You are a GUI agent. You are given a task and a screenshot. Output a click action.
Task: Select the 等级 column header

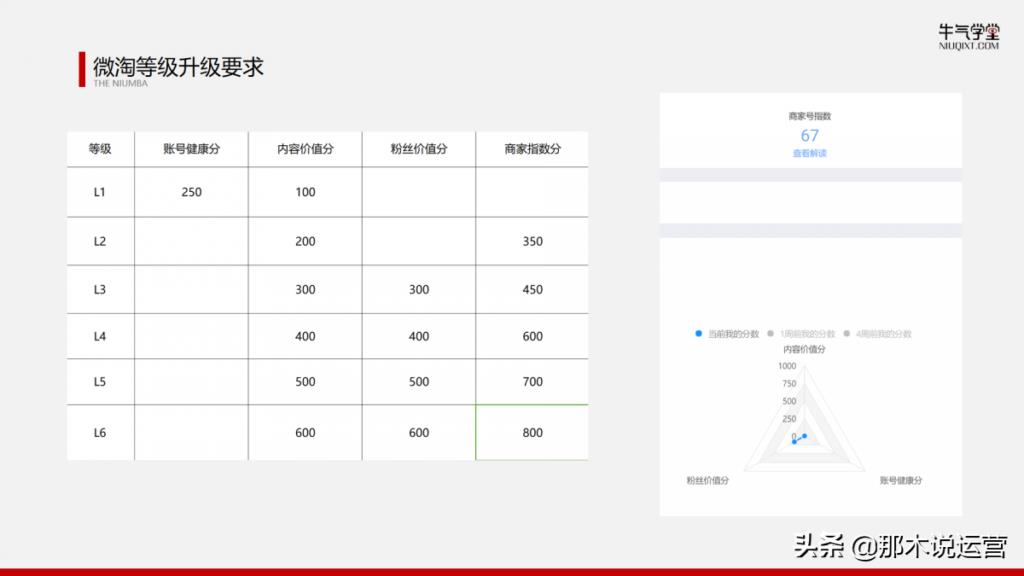pyautogui.click(x=100, y=149)
